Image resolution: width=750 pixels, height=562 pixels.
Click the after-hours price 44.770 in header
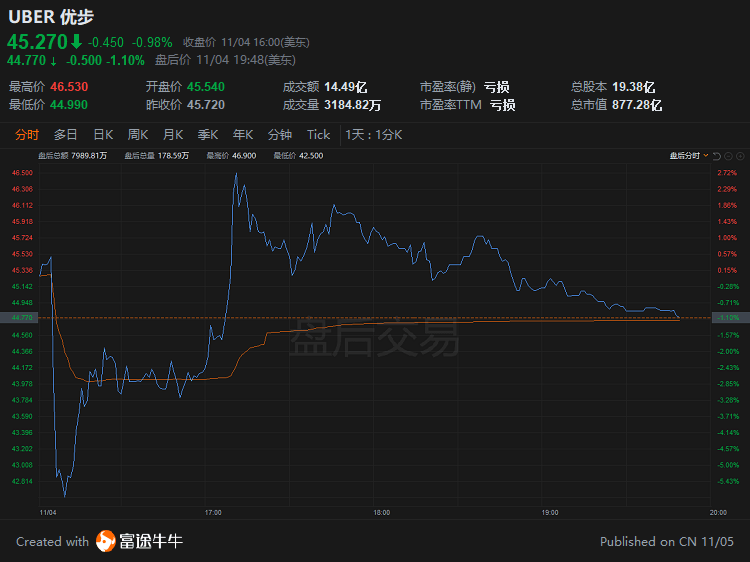click(26, 60)
